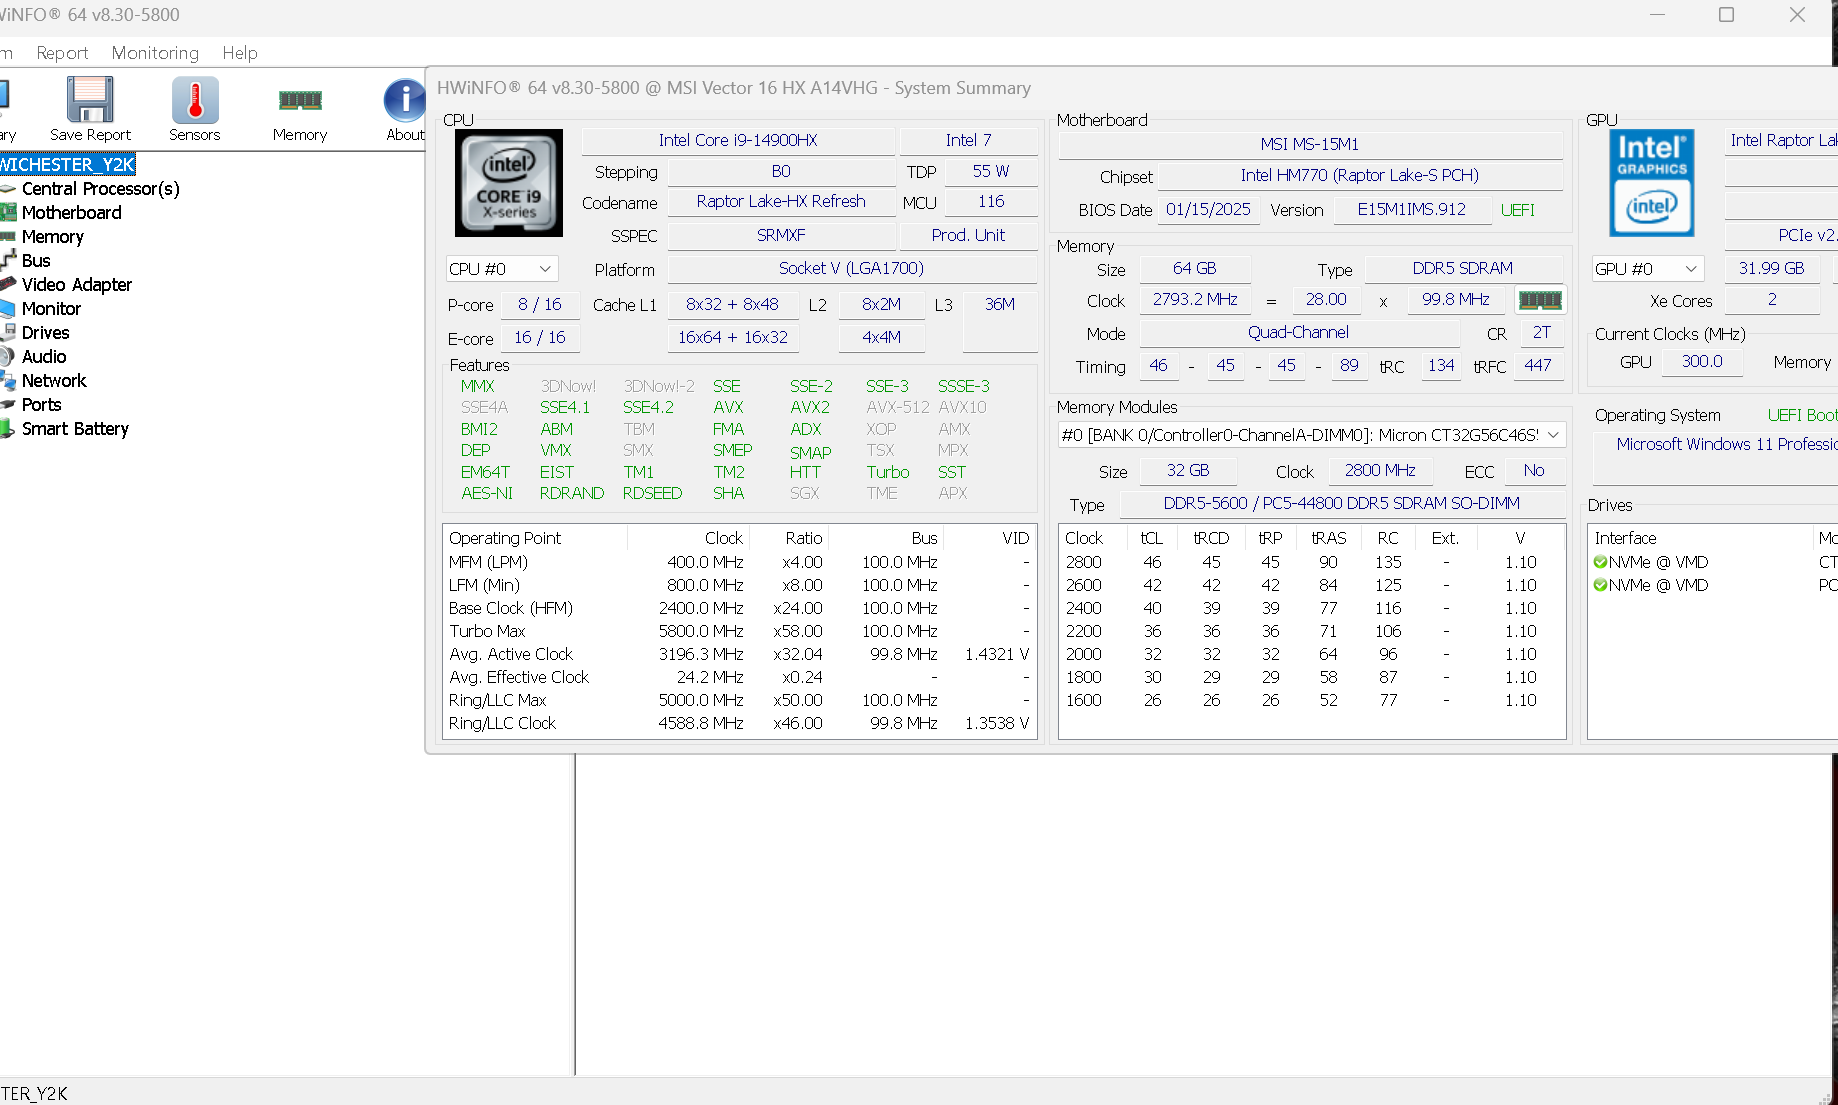Click the Audio tree icon
Image resolution: width=1838 pixels, height=1105 pixels.
[6, 356]
